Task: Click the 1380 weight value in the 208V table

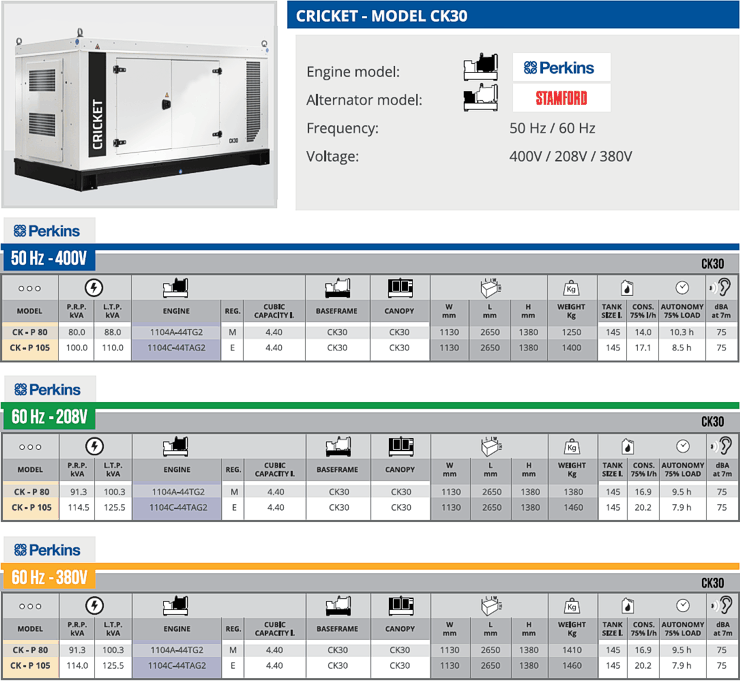Action: (573, 492)
